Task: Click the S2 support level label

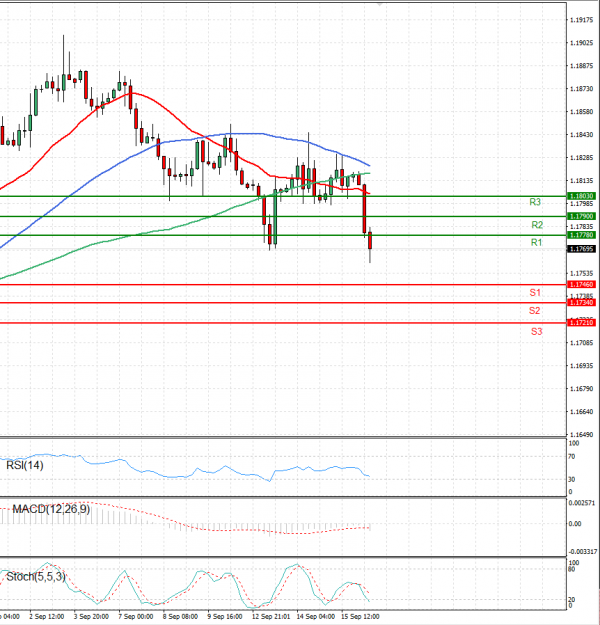Action: coord(534,311)
